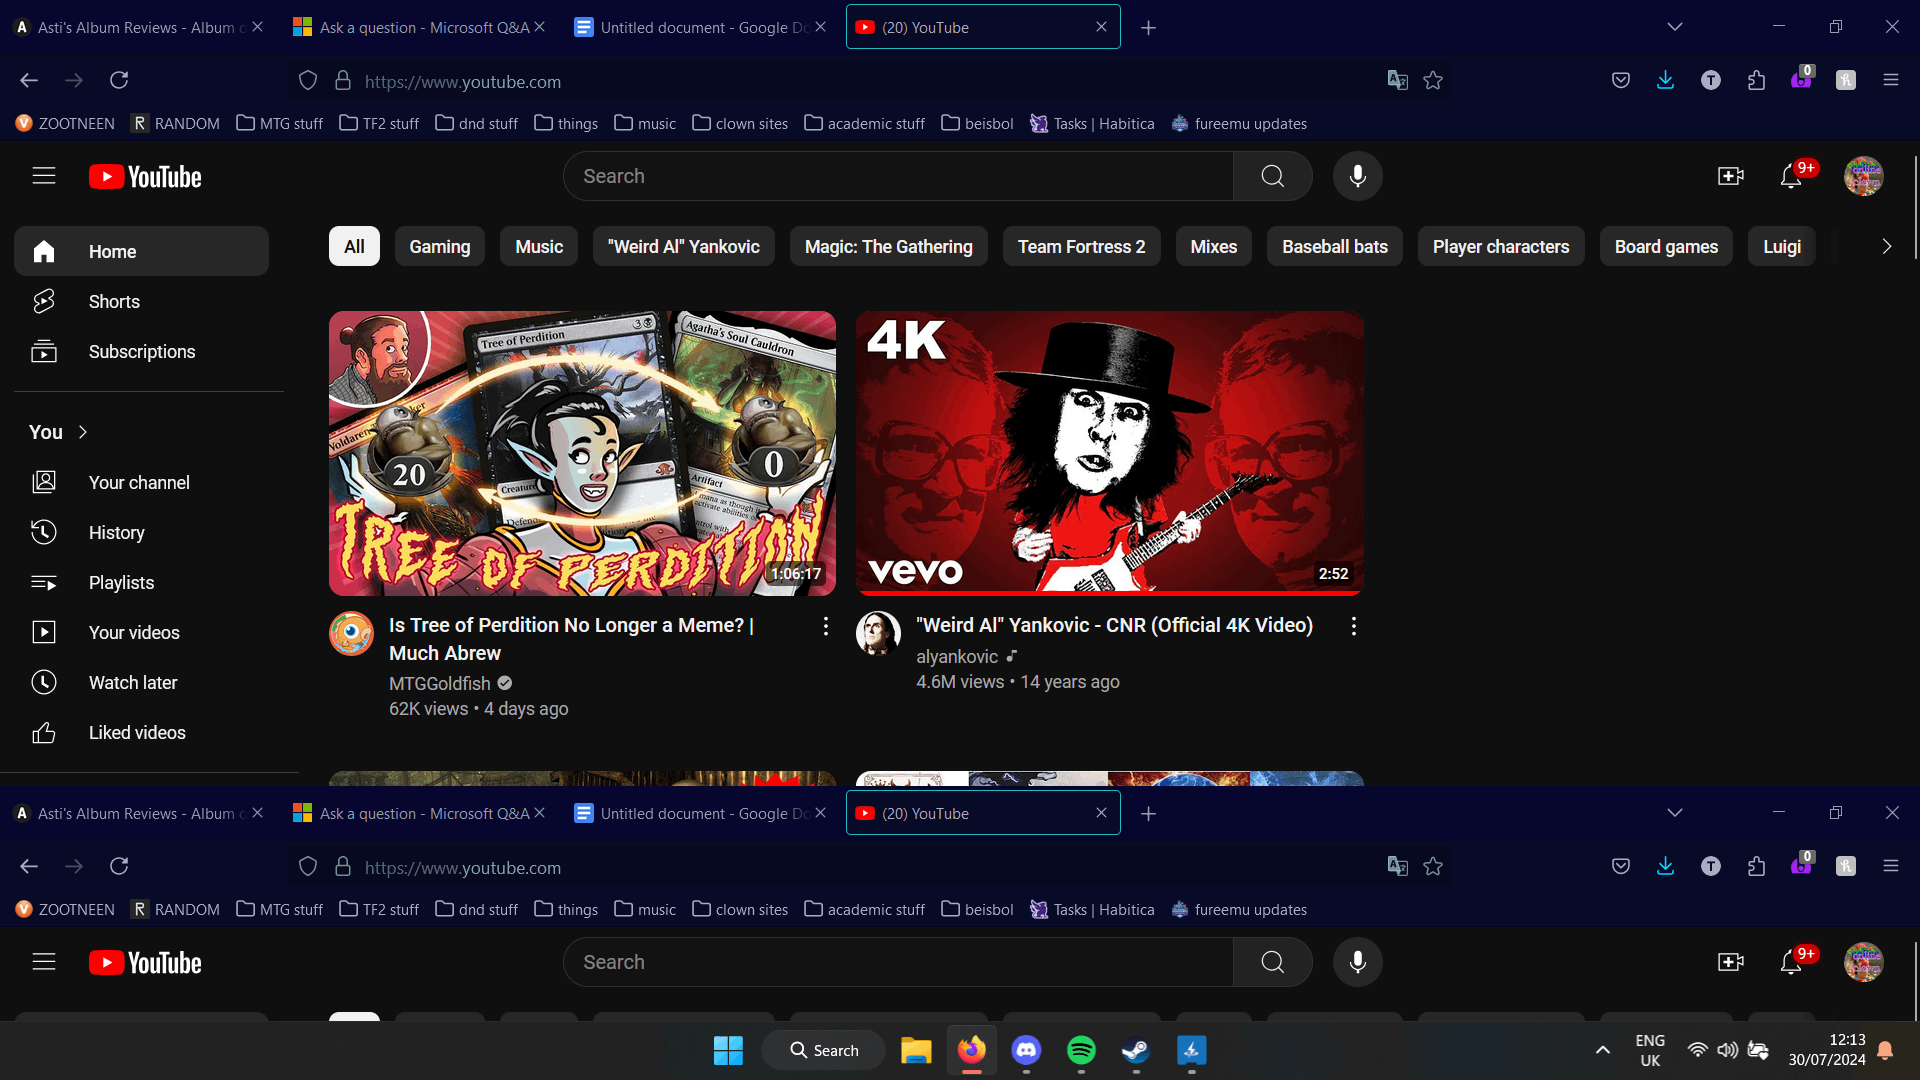Select the Music filter chip
This screenshot has width=1920, height=1080.
[539, 246]
